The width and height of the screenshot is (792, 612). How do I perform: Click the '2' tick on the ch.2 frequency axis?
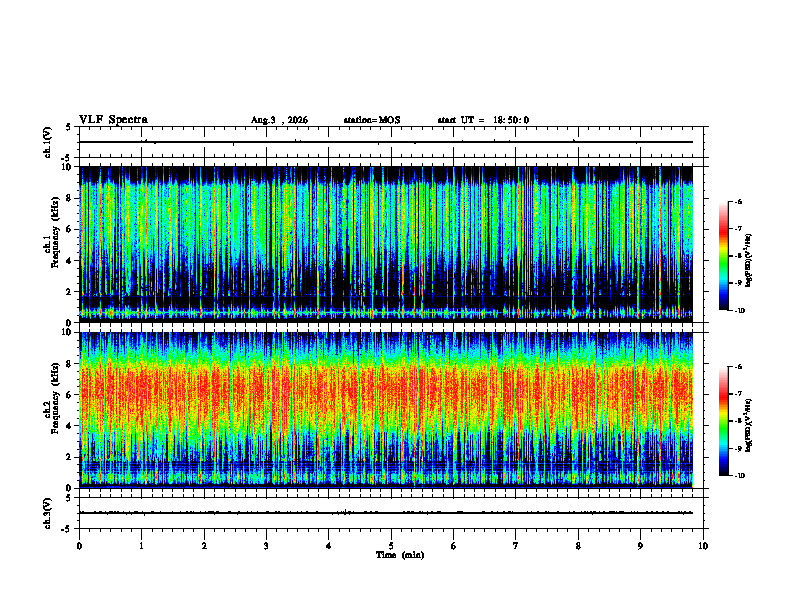70,457
